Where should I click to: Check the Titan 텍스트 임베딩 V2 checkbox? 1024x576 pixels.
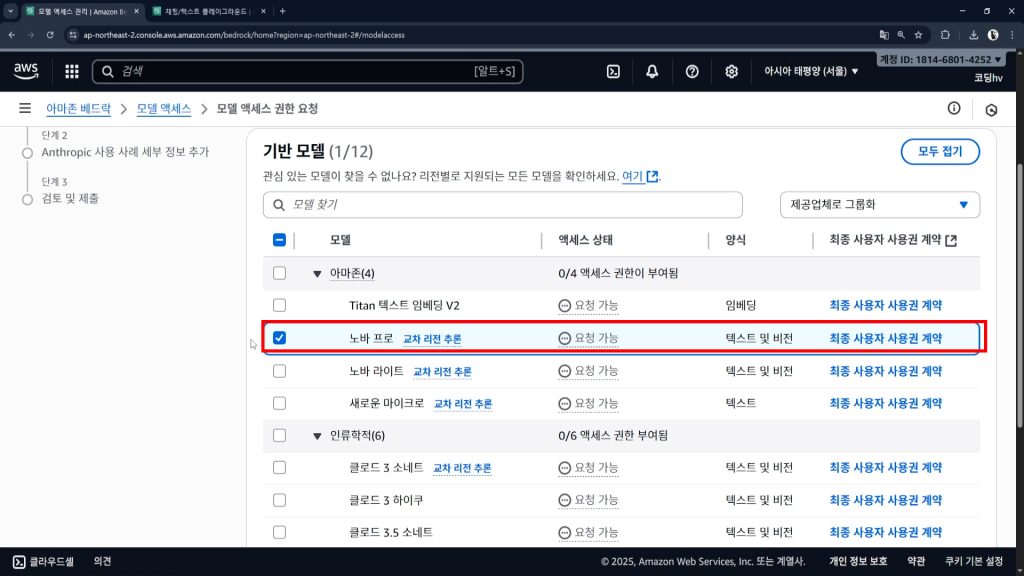pos(279,305)
